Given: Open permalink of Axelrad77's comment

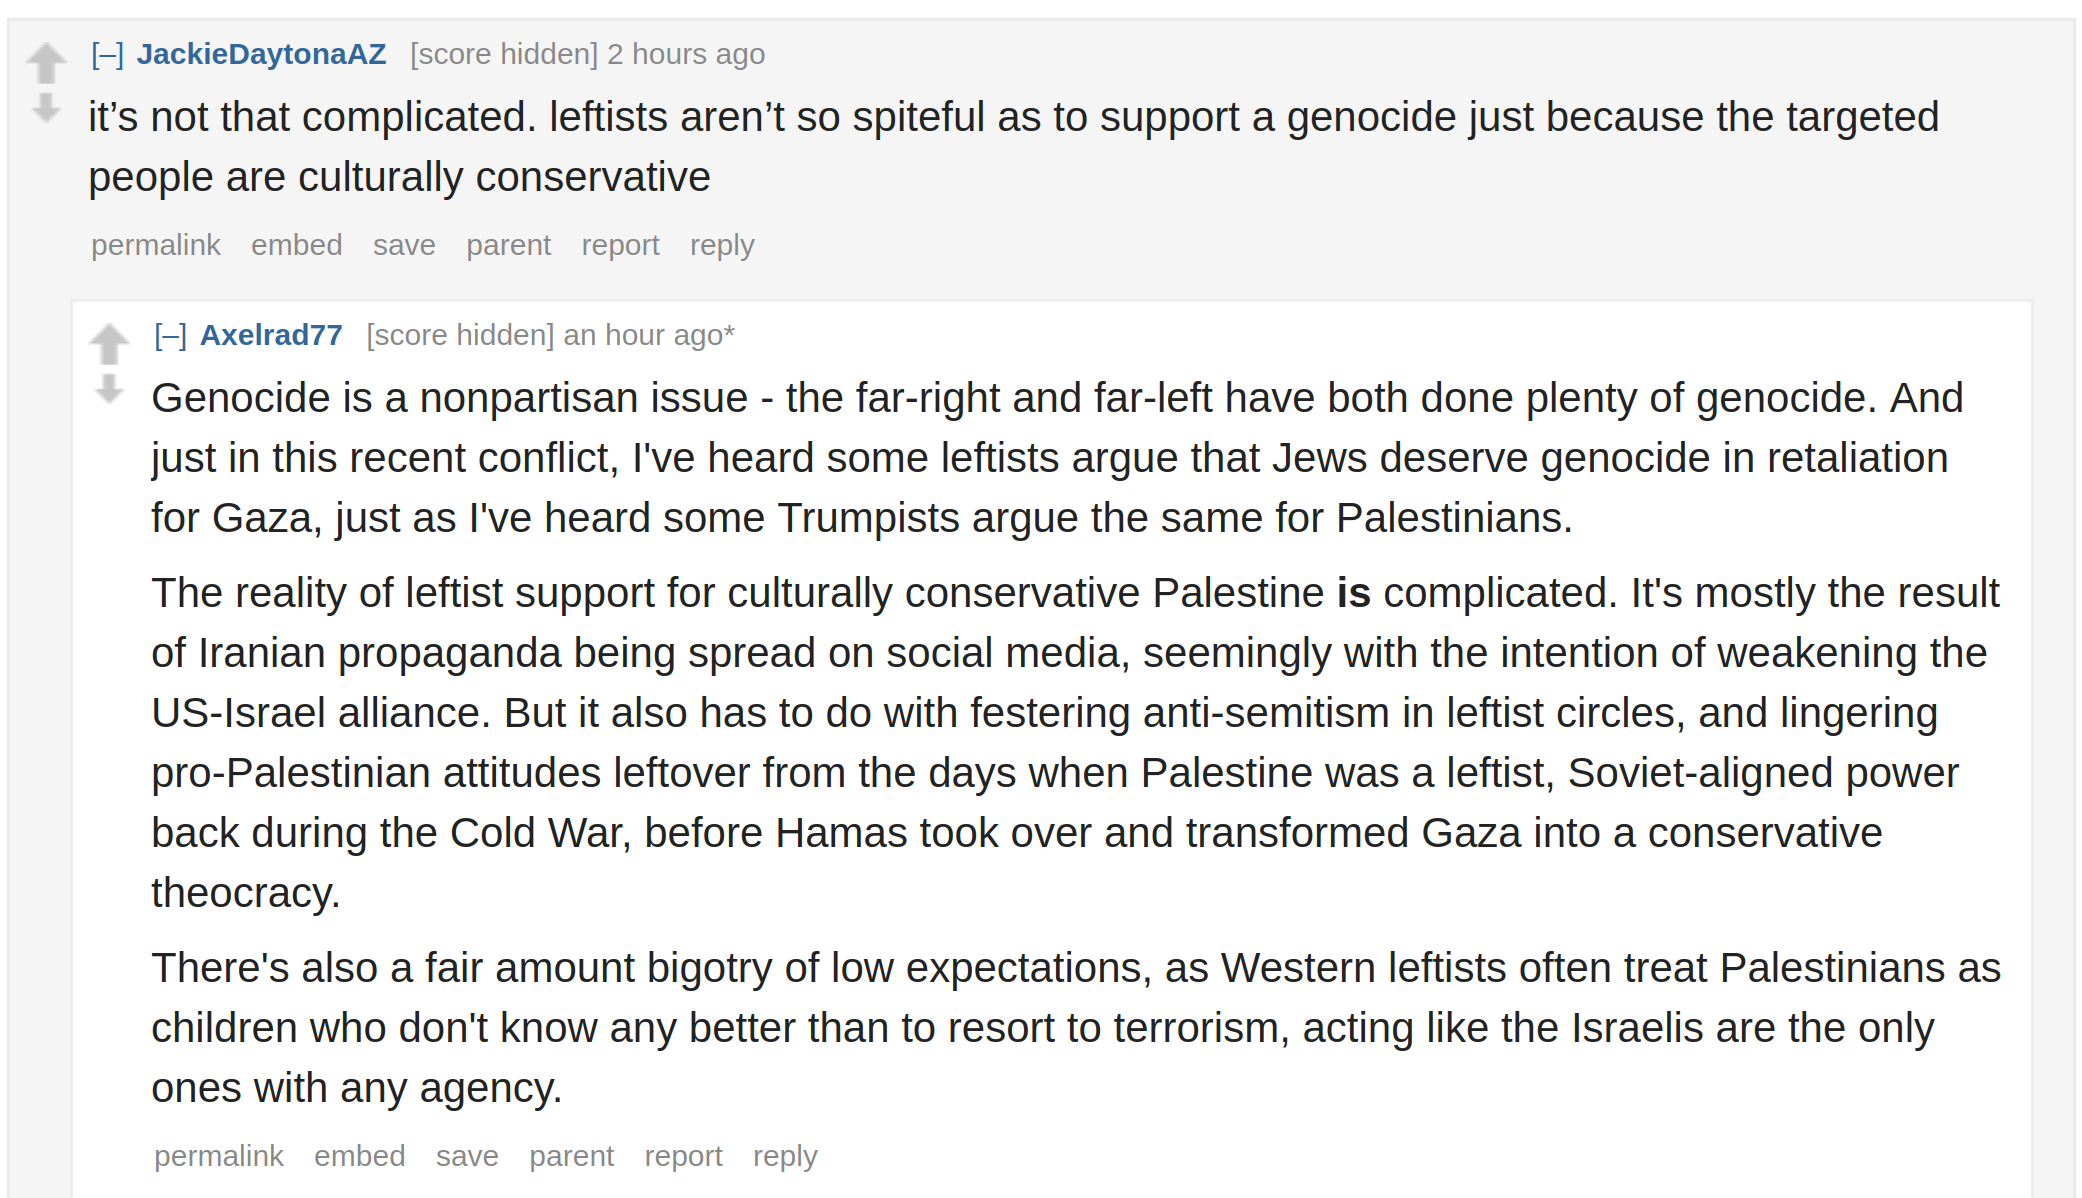Looking at the screenshot, I should tap(219, 1156).
